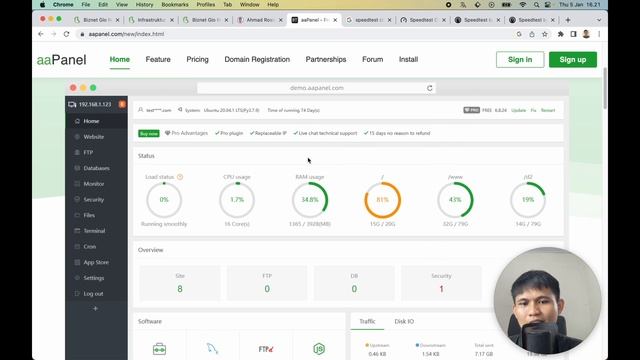The width and height of the screenshot is (640, 360).
Task: Click the demo.aapanel.com address field
Action: (x=316, y=88)
